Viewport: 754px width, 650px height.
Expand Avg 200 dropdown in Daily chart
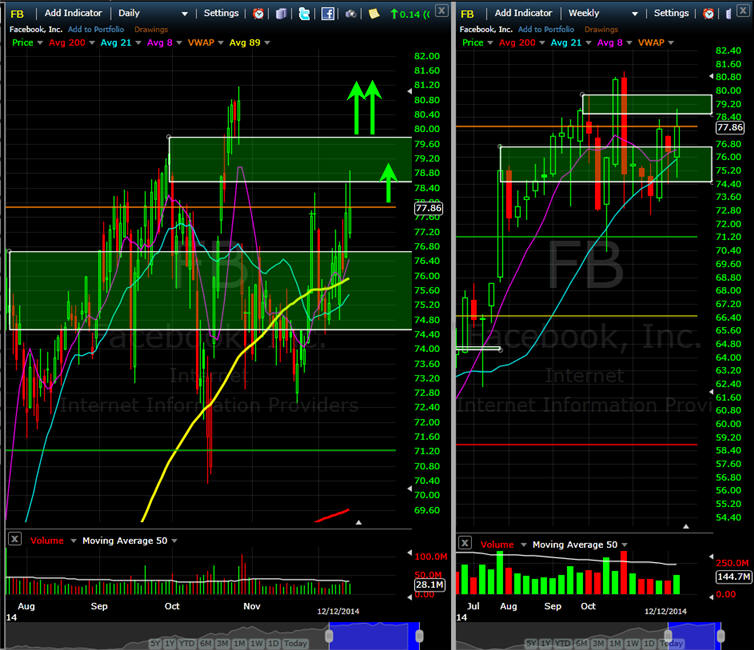click(92, 43)
